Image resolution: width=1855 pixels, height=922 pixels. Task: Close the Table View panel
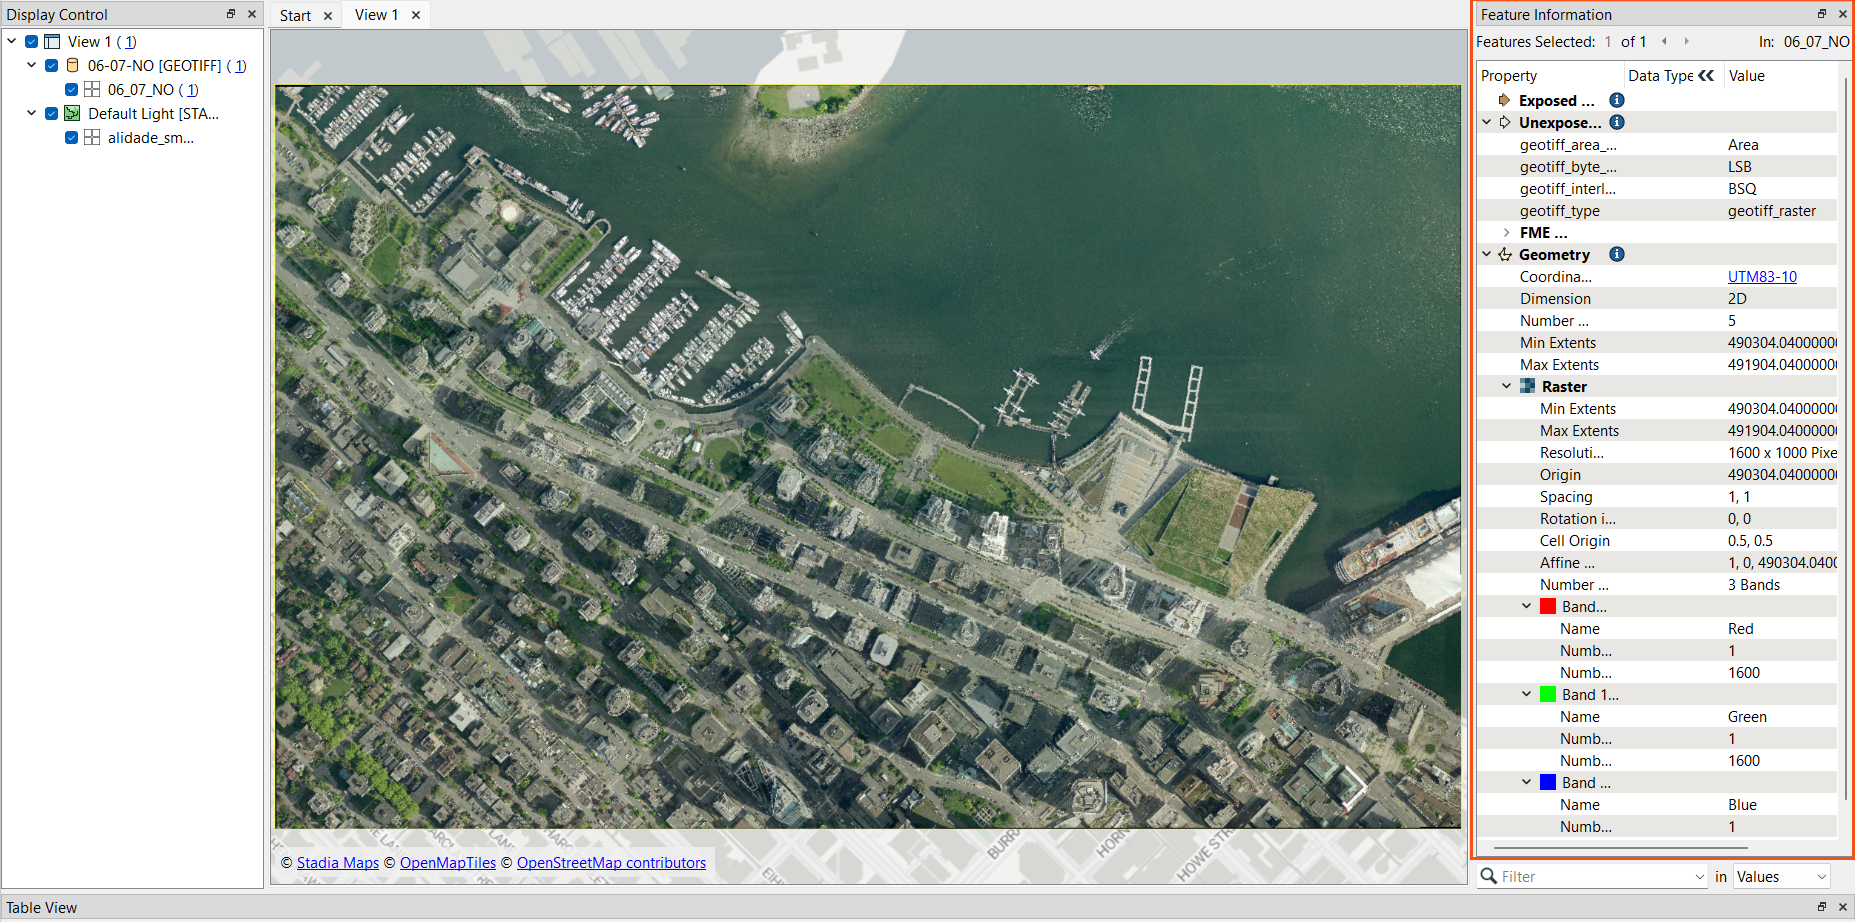coord(1842,907)
